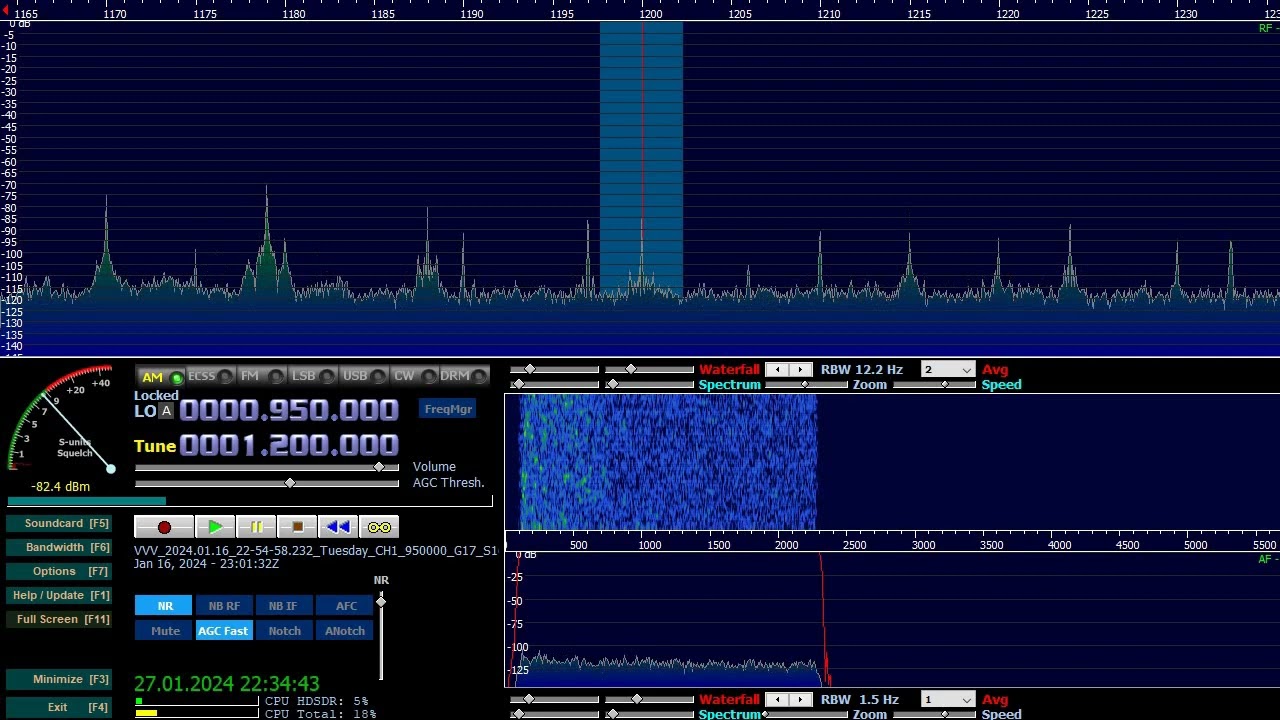The height and width of the screenshot is (720, 1280).
Task: Click the RF Spectrum label
Action: [x=730, y=385]
